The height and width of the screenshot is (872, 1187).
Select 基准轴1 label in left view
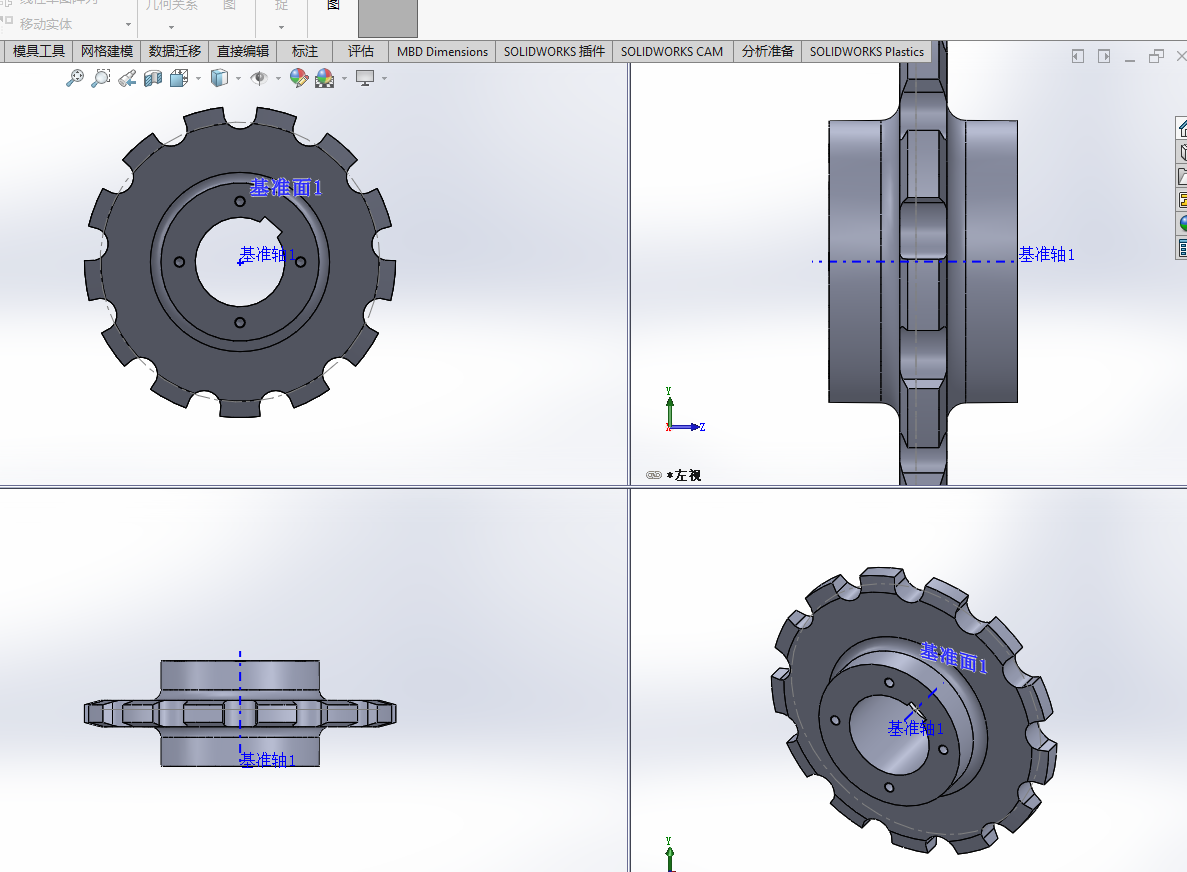1046,254
